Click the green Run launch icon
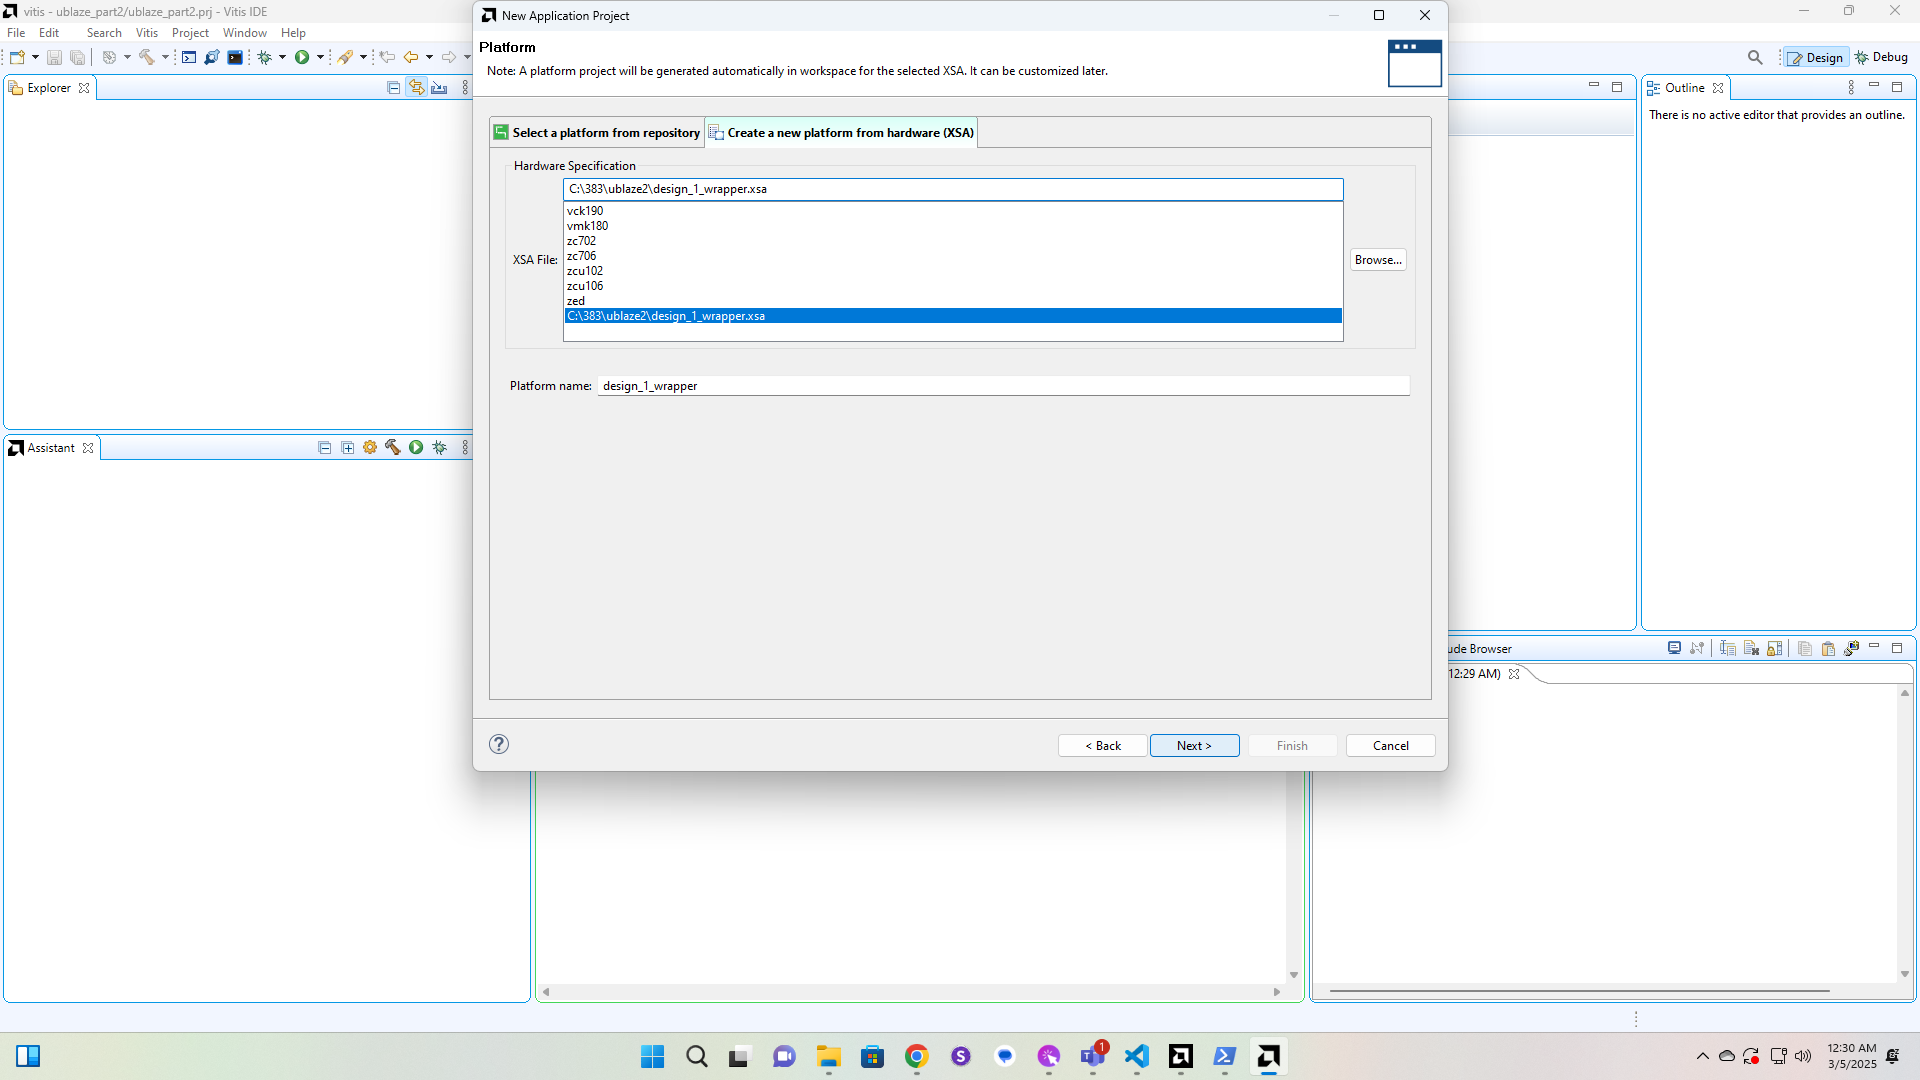1920x1080 pixels. point(302,57)
